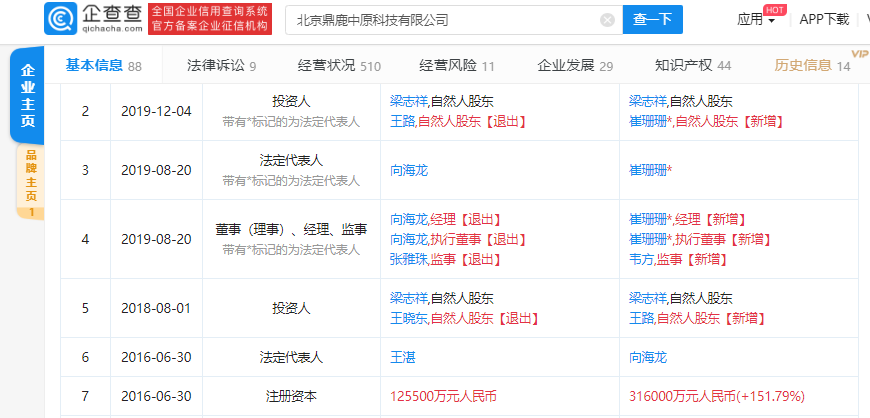Open 梁志祥 in row 5 before-change column
Screen dimensions: 870x418
pos(409,298)
